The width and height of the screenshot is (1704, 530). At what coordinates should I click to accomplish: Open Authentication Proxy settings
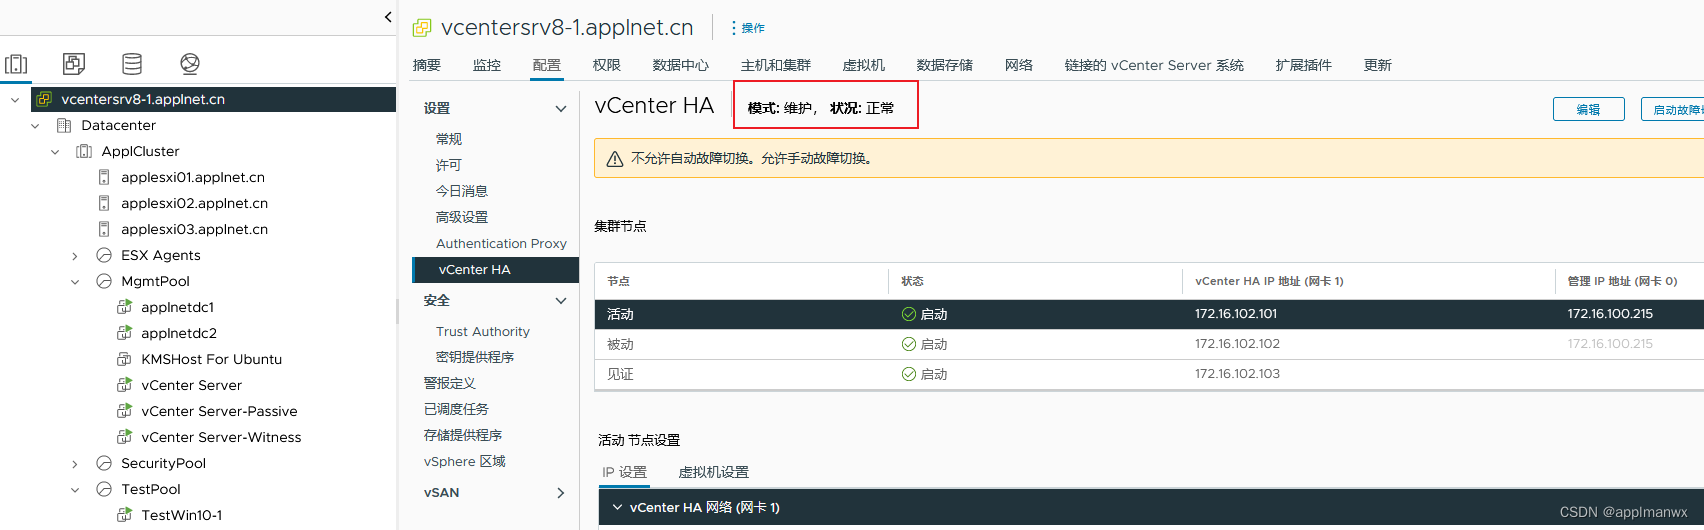pos(501,243)
